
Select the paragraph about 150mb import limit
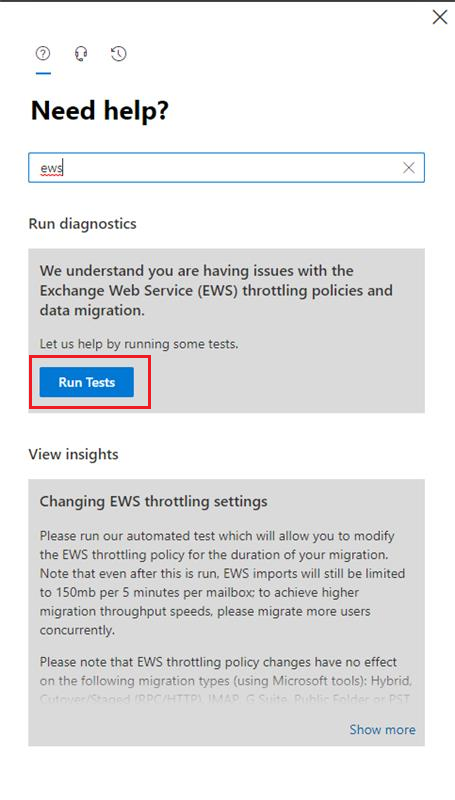click(x=222, y=583)
